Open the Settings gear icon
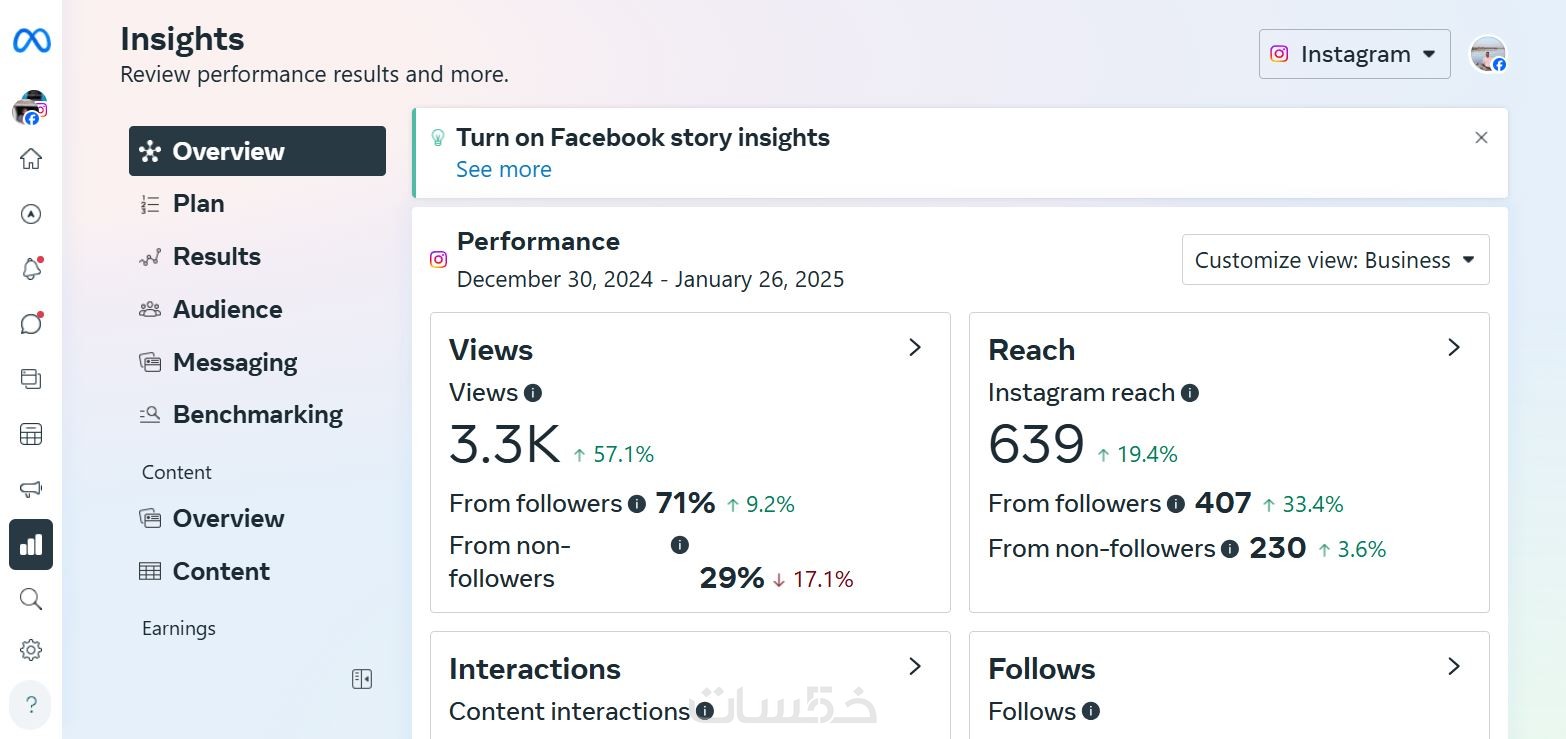The height and width of the screenshot is (739, 1566). [31, 650]
